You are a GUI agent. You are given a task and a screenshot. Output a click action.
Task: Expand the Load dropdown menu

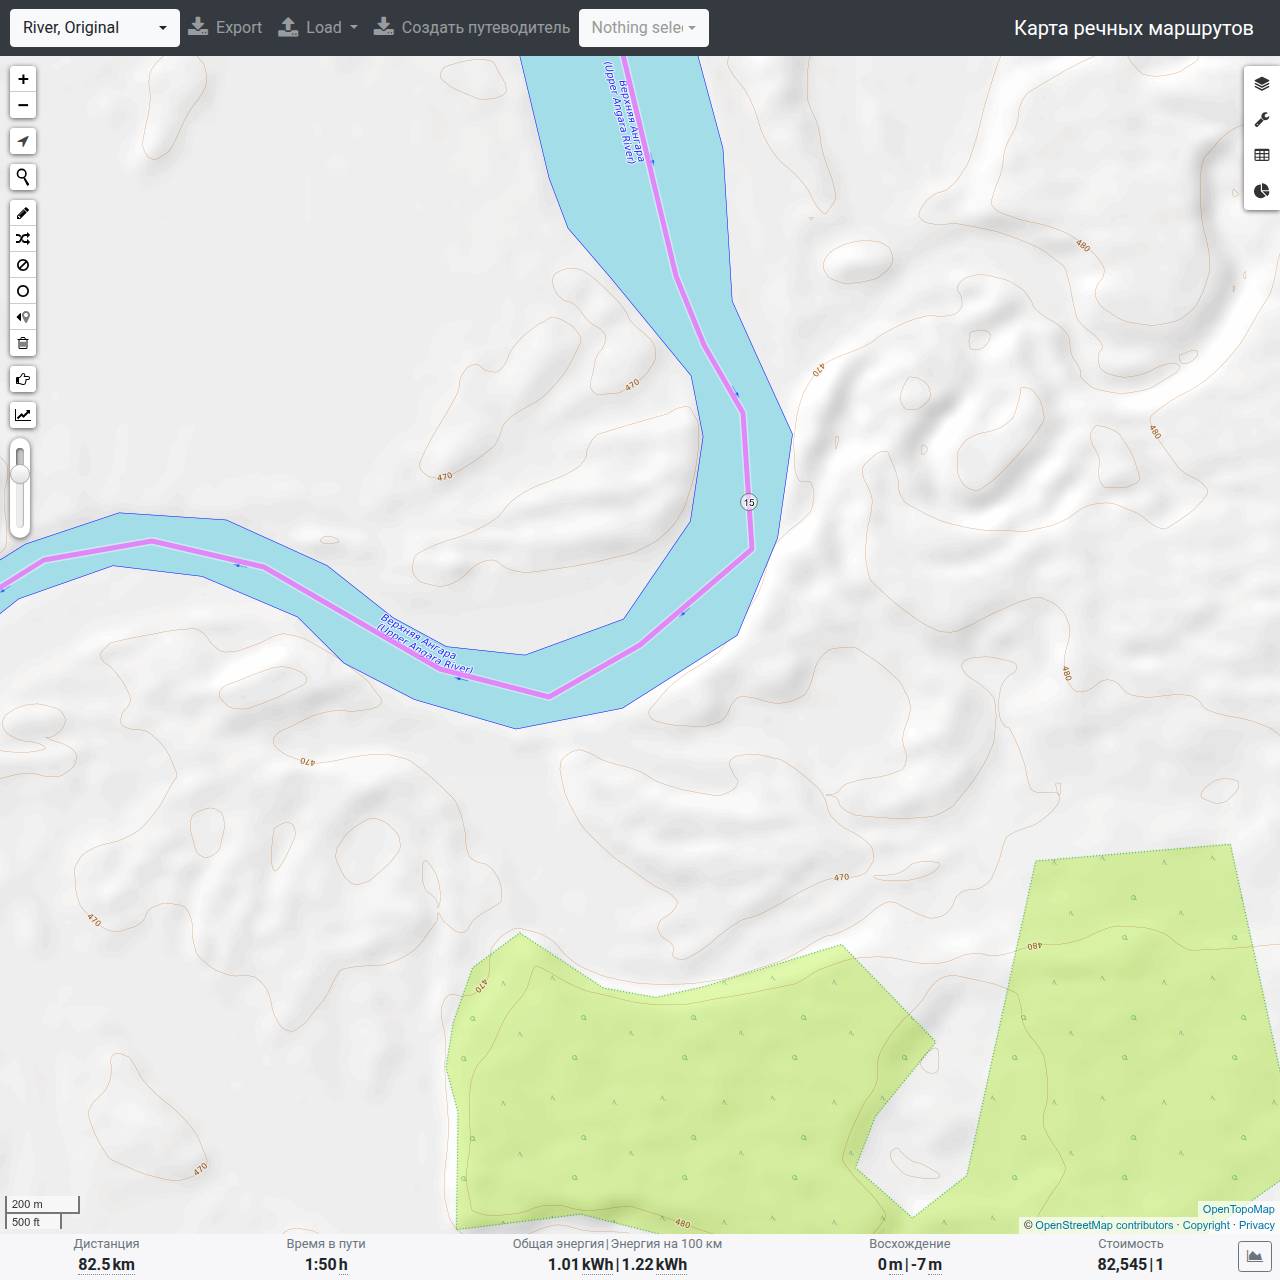317,28
